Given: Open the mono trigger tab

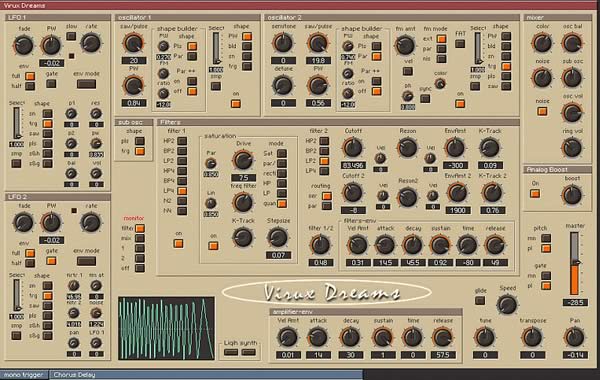Looking at the screenshot, I should point(24,375).
